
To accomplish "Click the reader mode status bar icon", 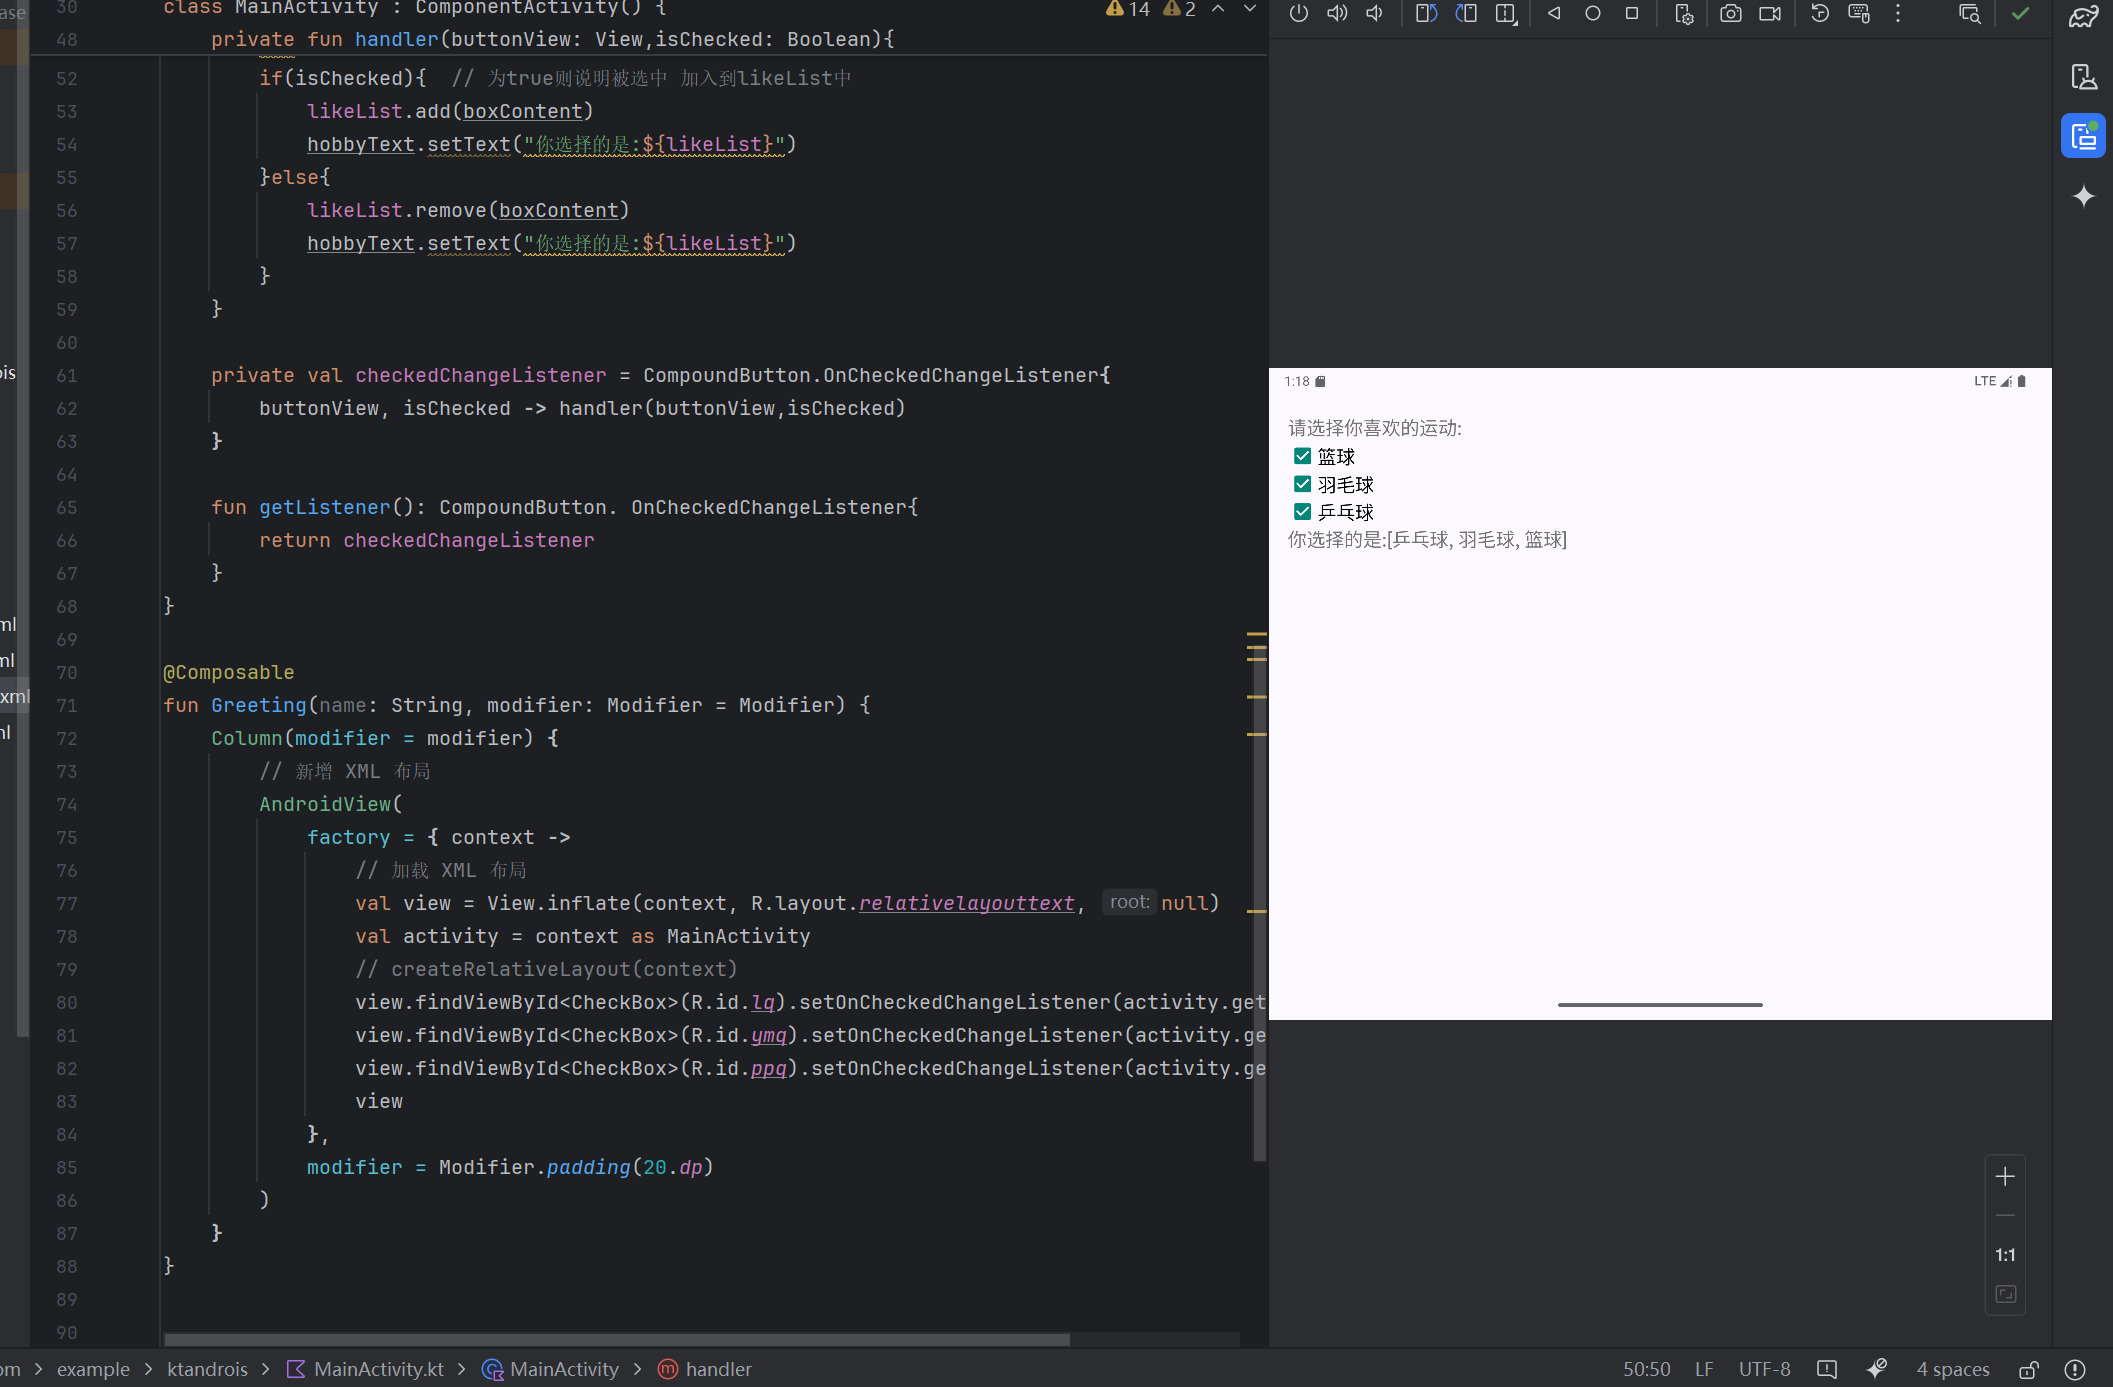I will coord(1827,1369).
